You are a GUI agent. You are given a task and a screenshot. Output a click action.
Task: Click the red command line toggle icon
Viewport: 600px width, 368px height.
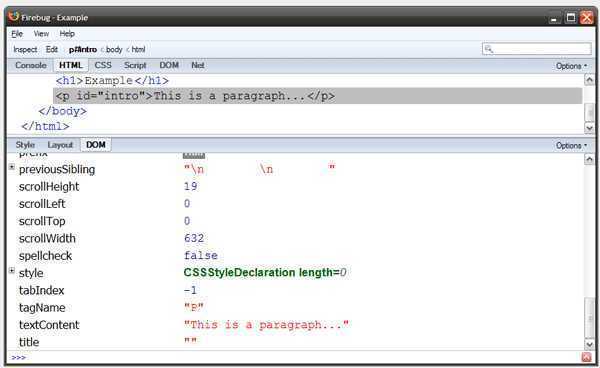(x=586, y=357)
